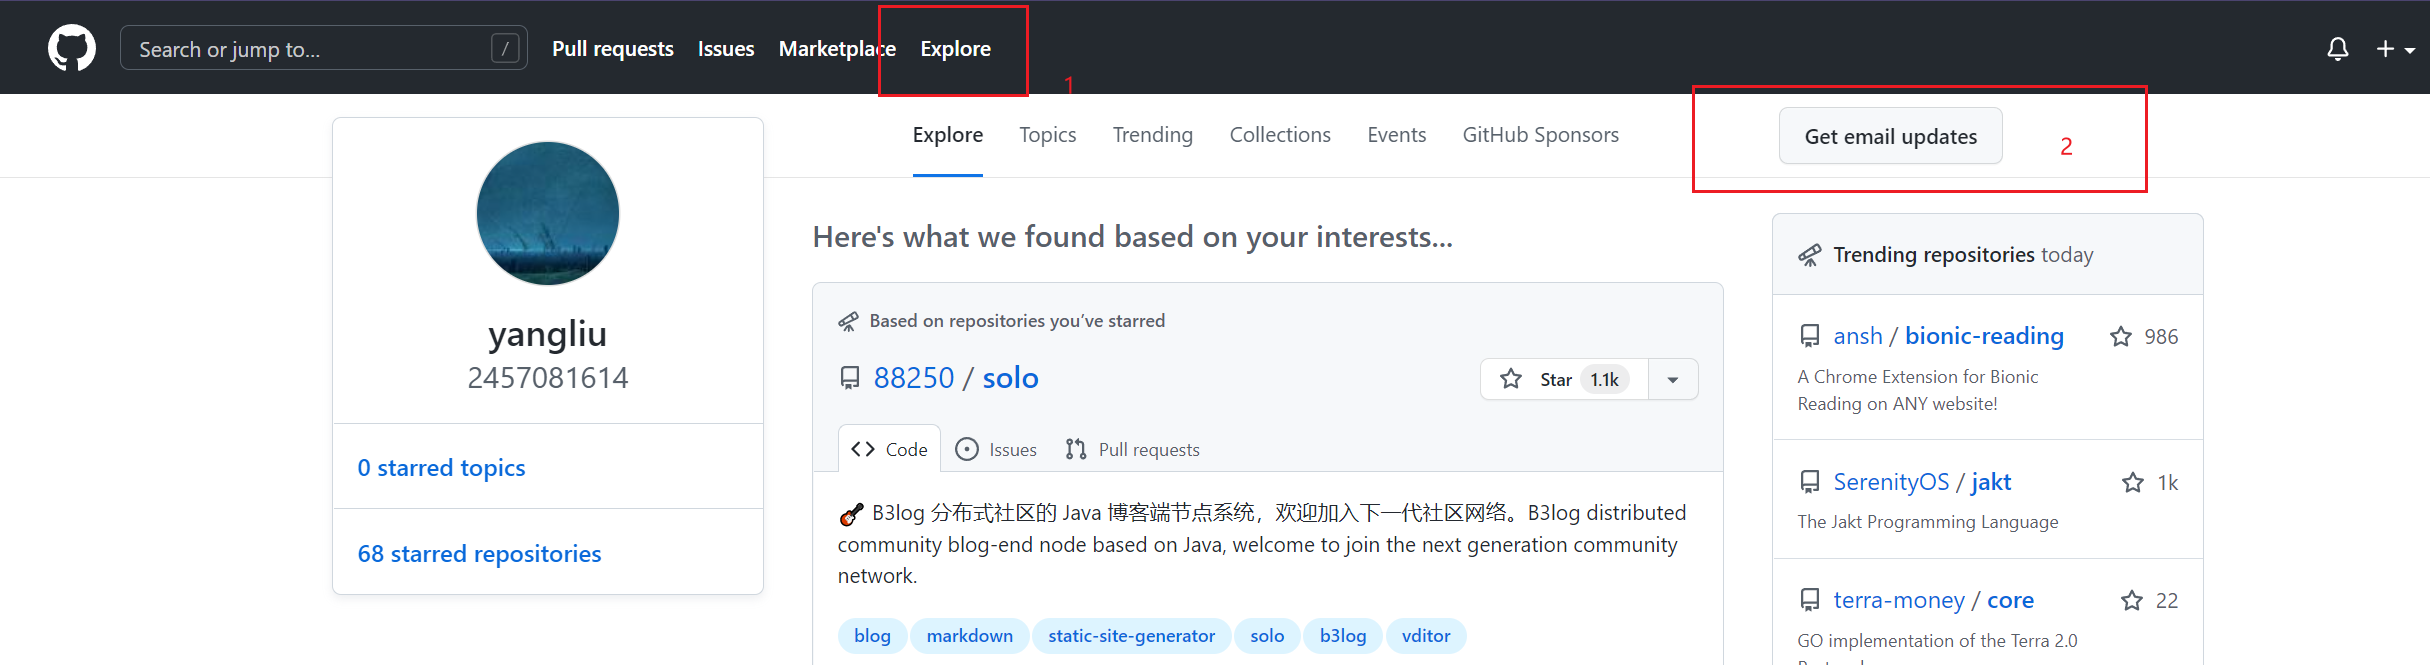Screen dimensions: 2430x665
Task: View 68 starred repositories
Action: 479,553
